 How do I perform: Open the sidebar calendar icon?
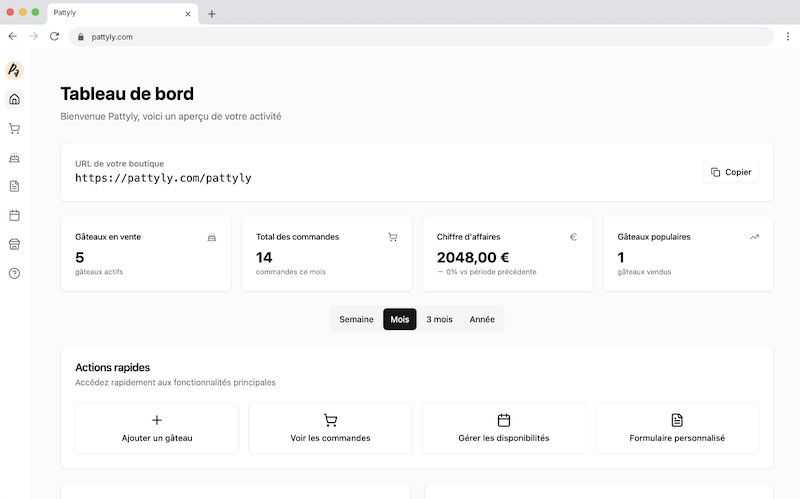pyautogui.click(x=14, y=215)
